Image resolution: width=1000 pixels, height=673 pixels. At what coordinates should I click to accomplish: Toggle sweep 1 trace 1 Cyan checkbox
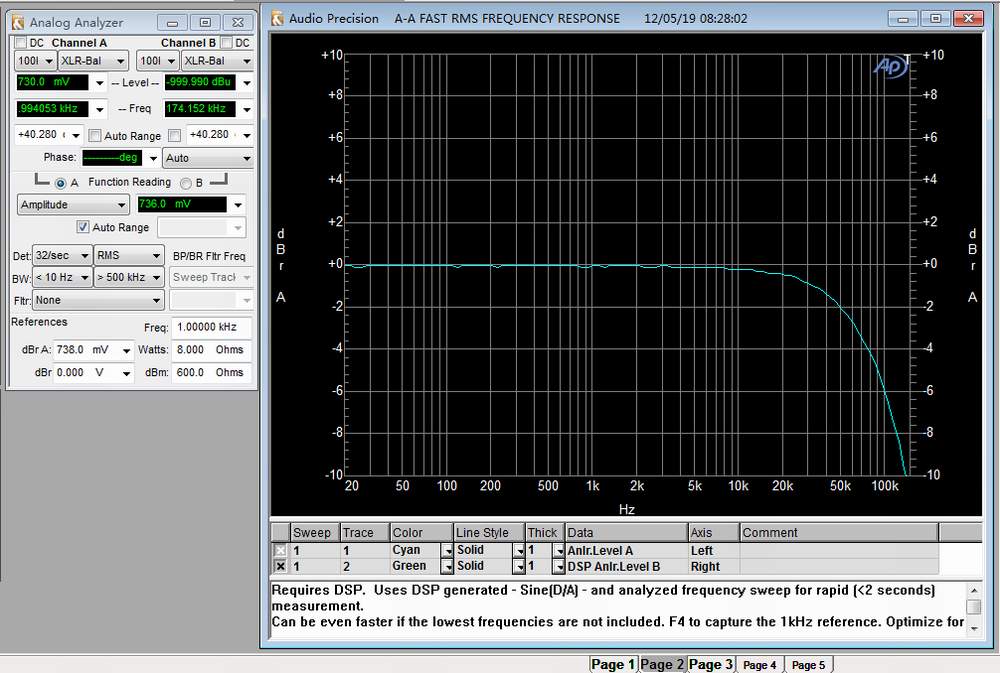(280, 550)
